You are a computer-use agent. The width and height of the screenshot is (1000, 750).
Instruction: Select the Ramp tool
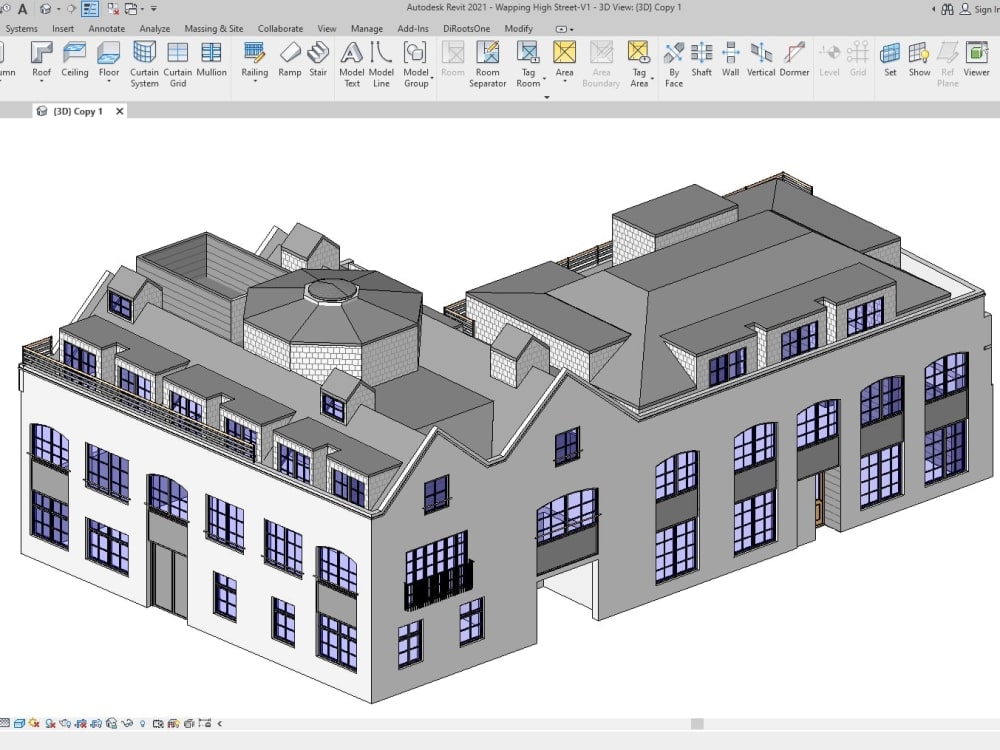coord(290,60)
